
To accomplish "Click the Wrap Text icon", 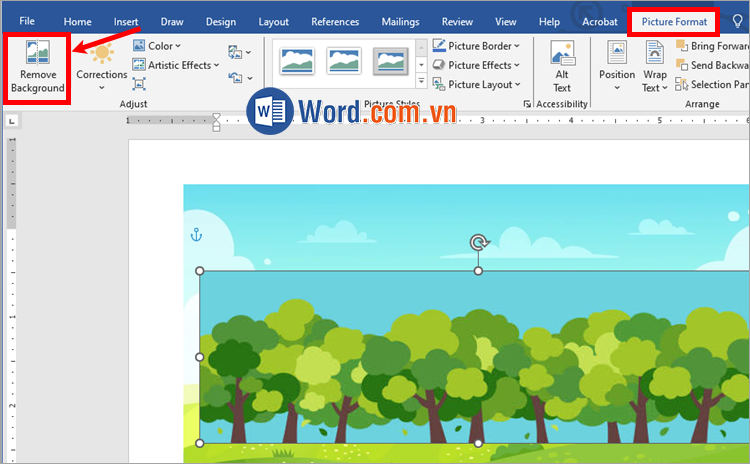I will click(655, 66).
